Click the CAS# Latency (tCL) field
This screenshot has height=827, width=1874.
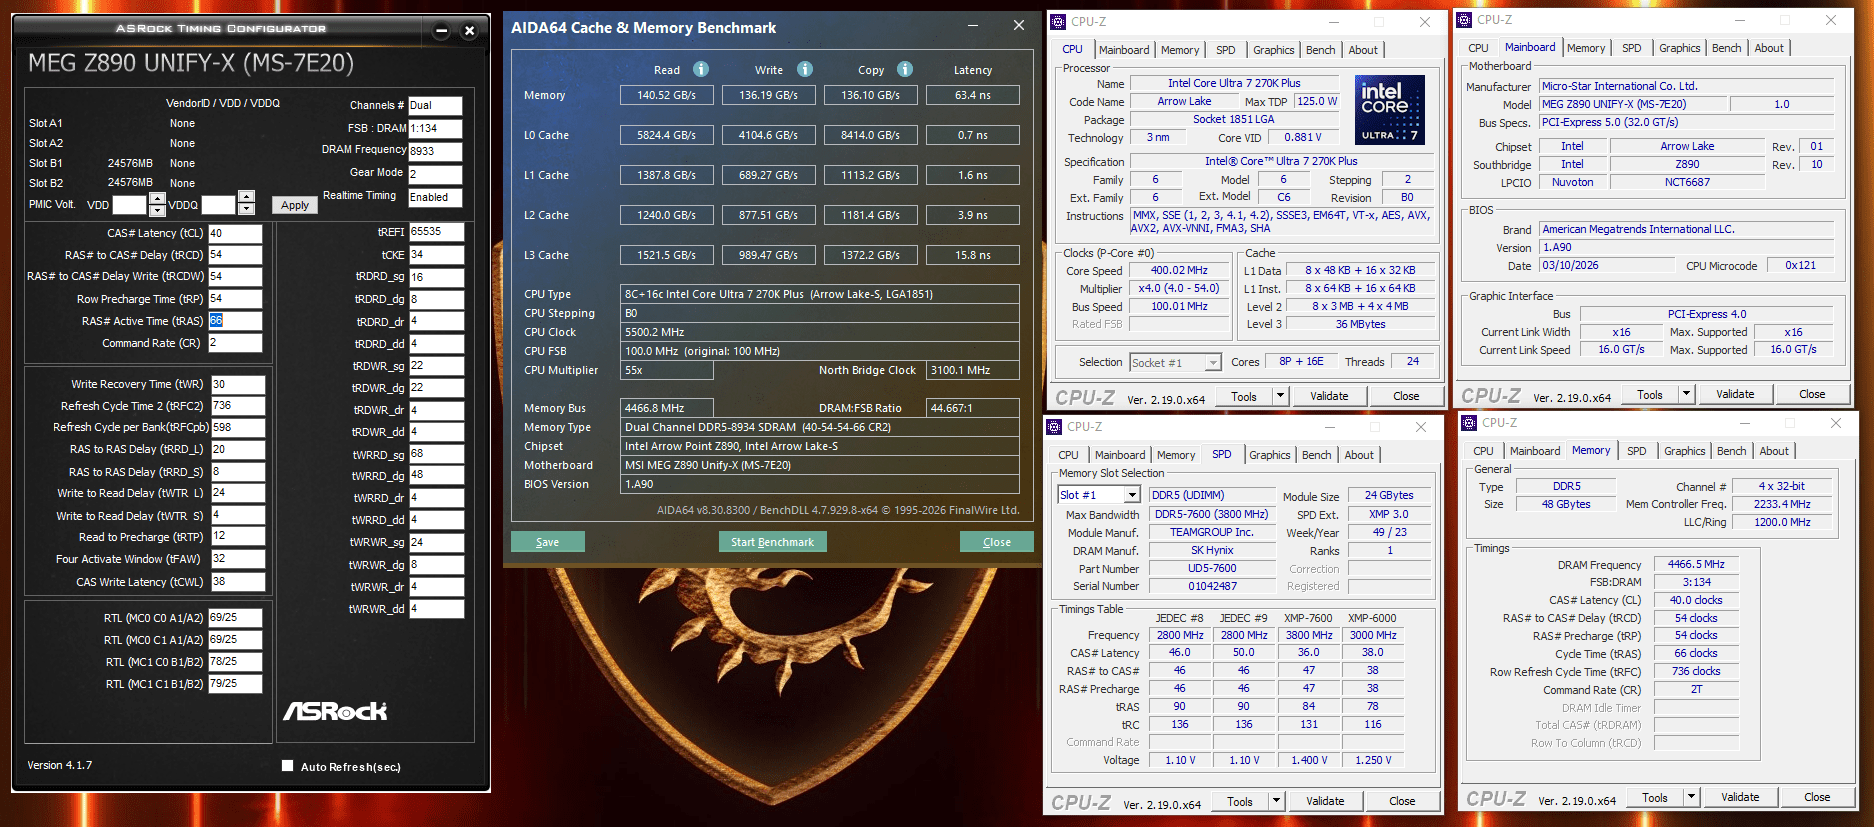click(x=235, y=233)
